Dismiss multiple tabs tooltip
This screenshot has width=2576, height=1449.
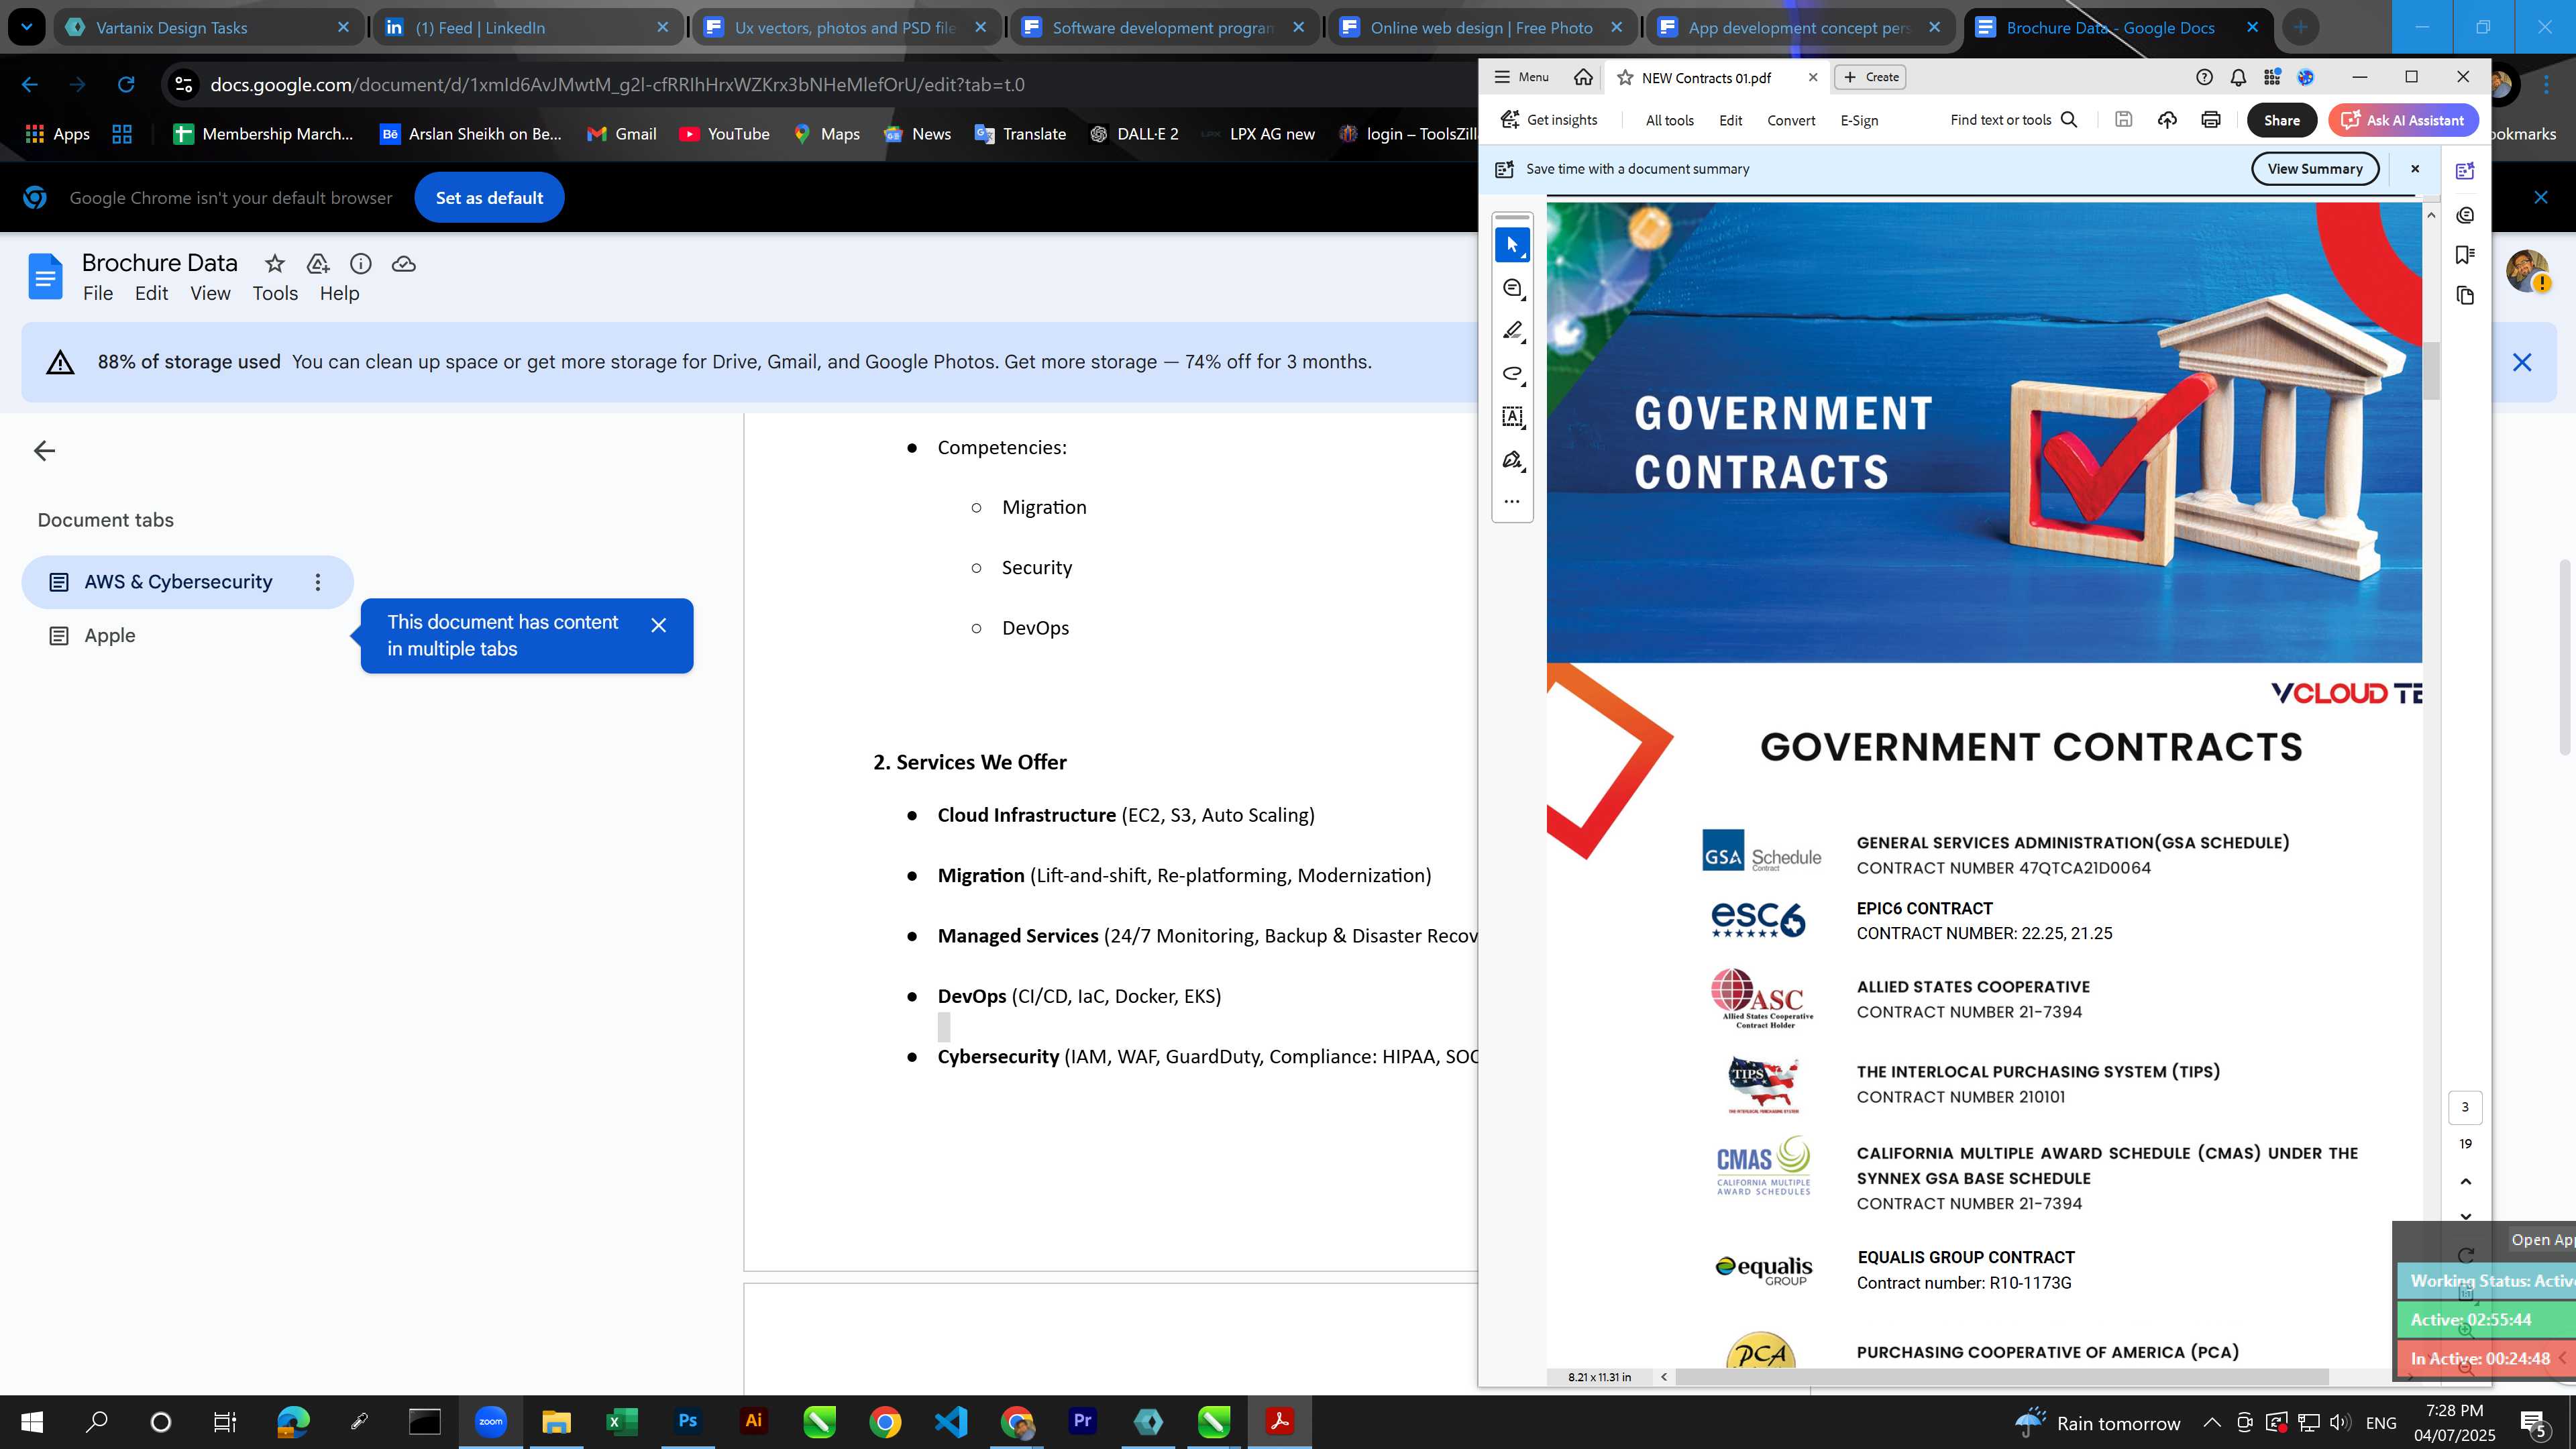[658, 625]
